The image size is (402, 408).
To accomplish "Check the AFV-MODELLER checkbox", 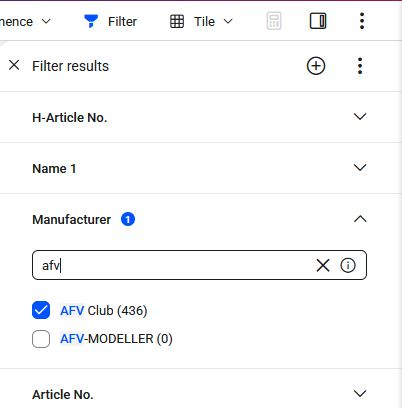I will click(x=41, y=339).
